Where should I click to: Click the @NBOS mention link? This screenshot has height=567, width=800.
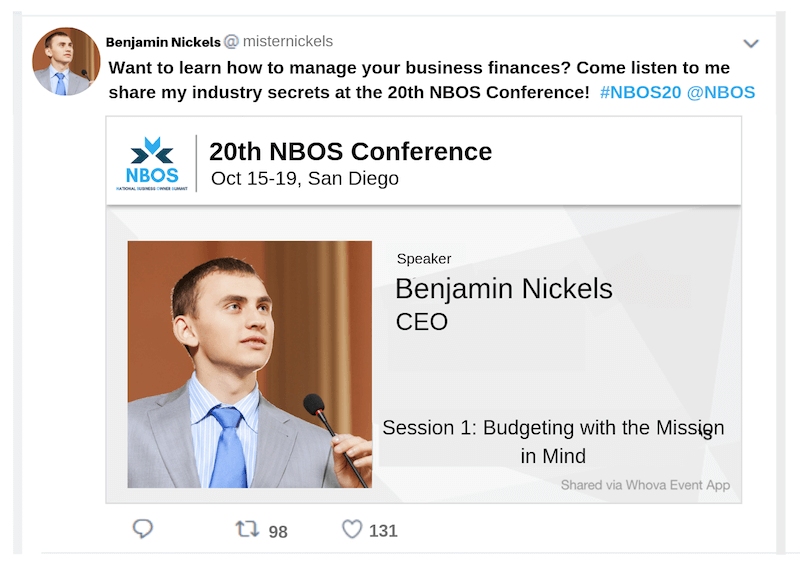click(721, 92)
